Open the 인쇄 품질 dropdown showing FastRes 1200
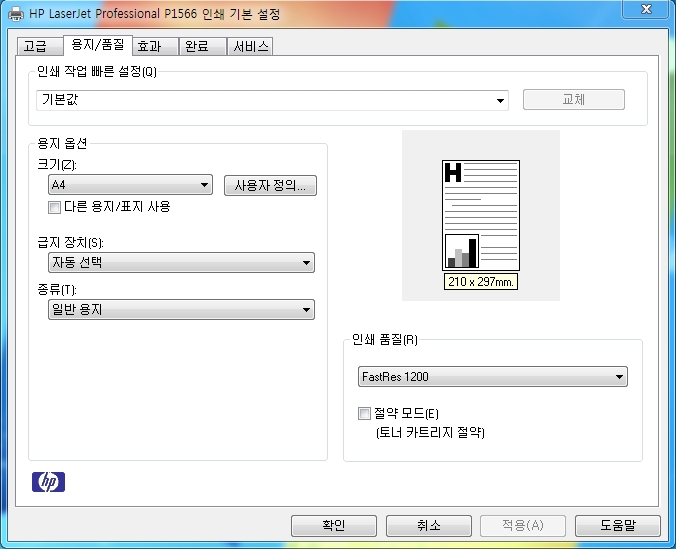 pyautogui.click(x=493, y=376)
